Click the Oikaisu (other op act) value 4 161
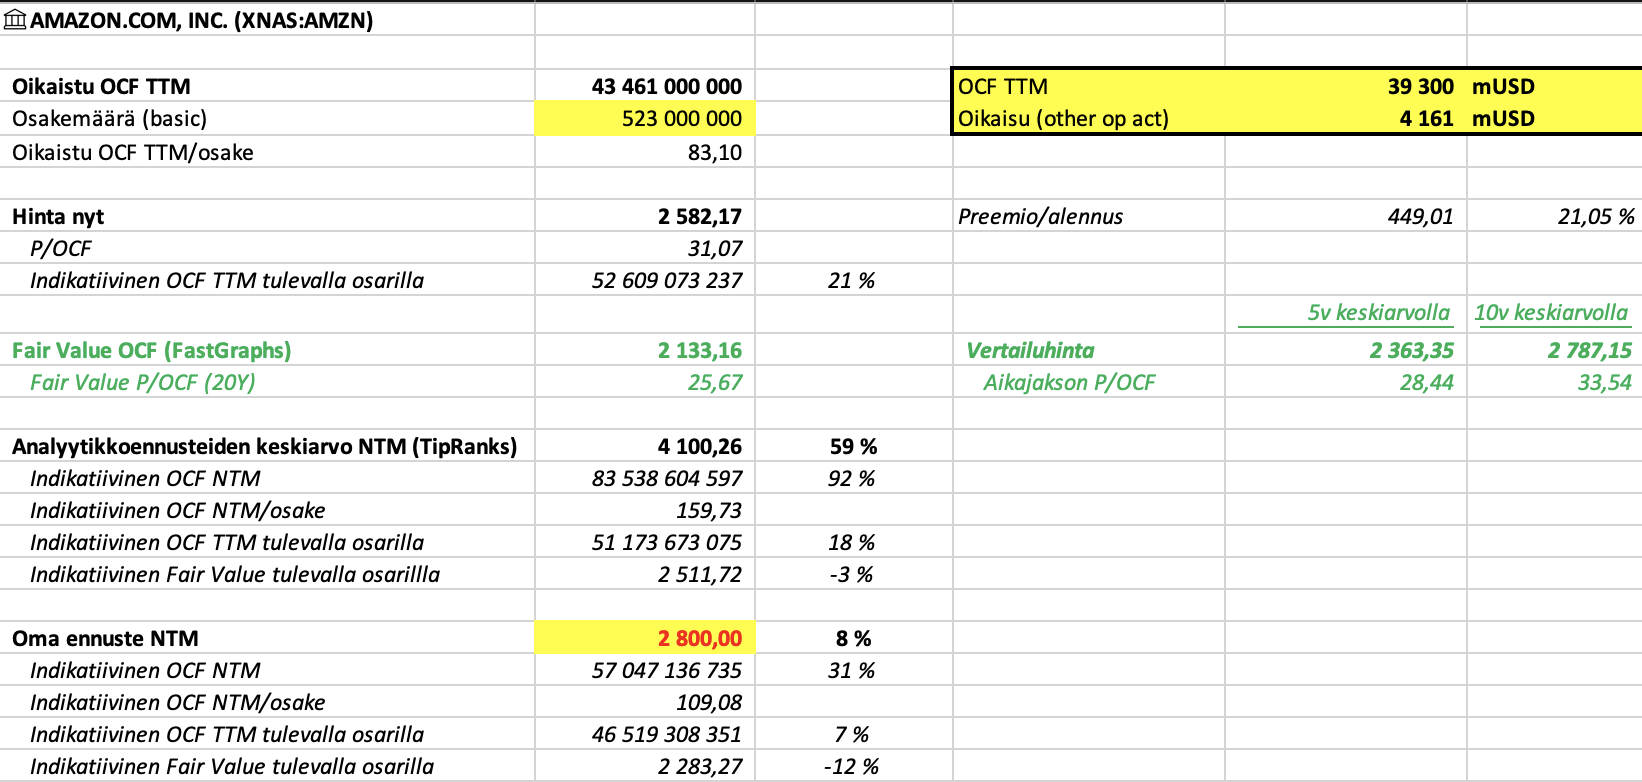Viewport: 1642px width, 782px height. (1426, 119)
